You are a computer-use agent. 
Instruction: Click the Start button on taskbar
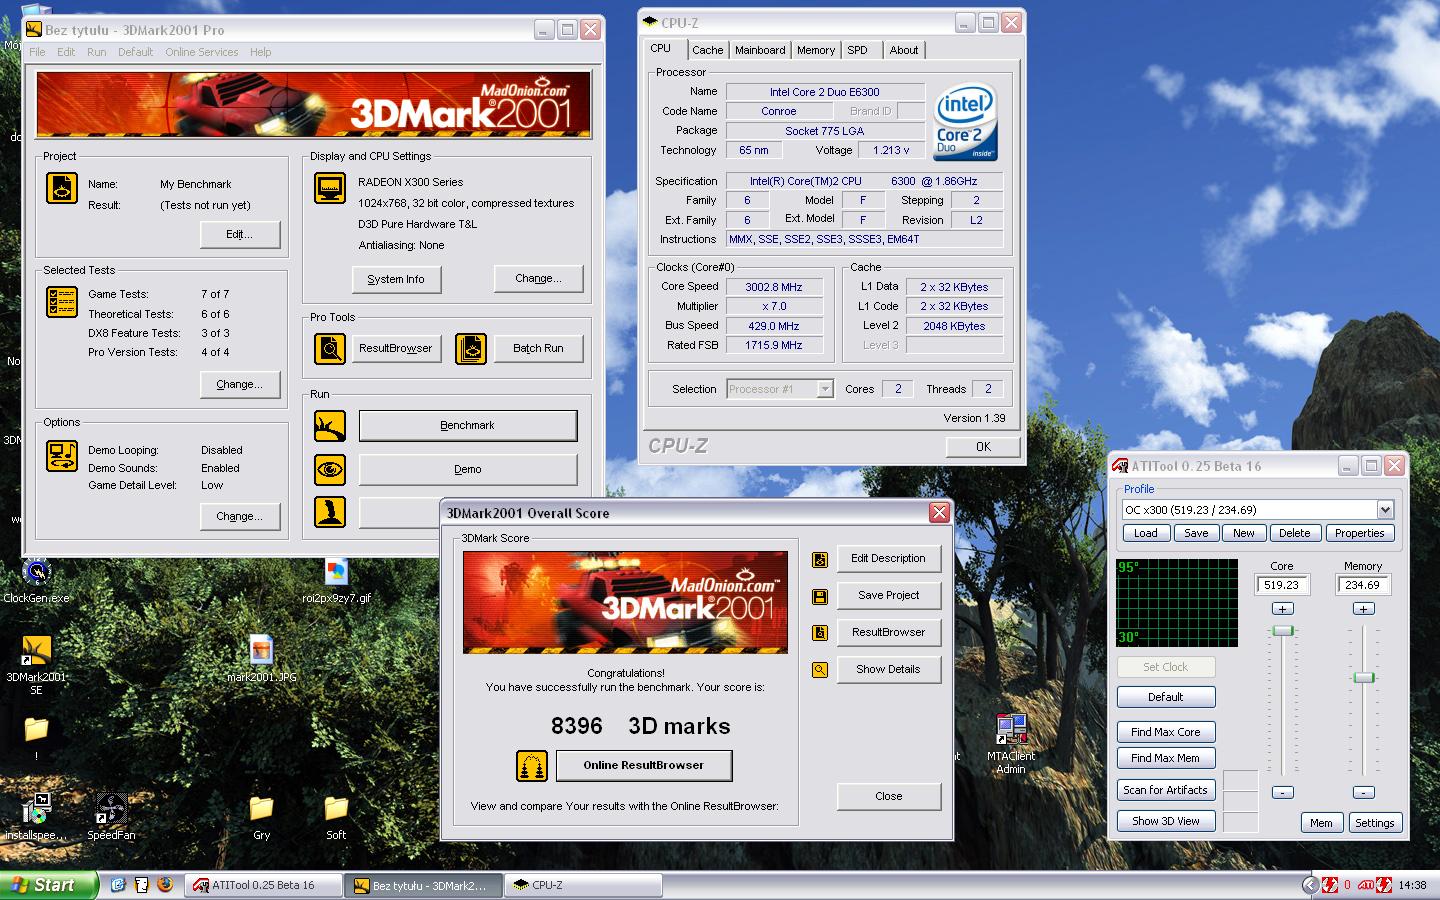(49, 885)
